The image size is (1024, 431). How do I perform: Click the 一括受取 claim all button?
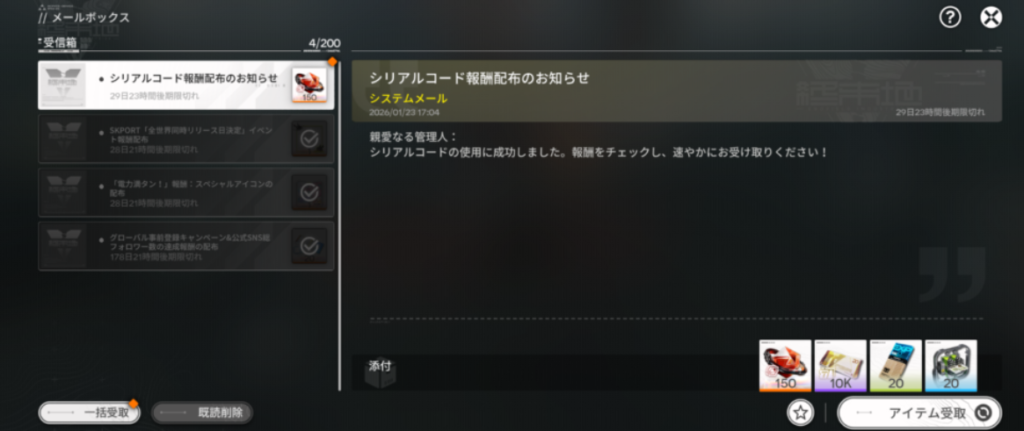[89, 413]
